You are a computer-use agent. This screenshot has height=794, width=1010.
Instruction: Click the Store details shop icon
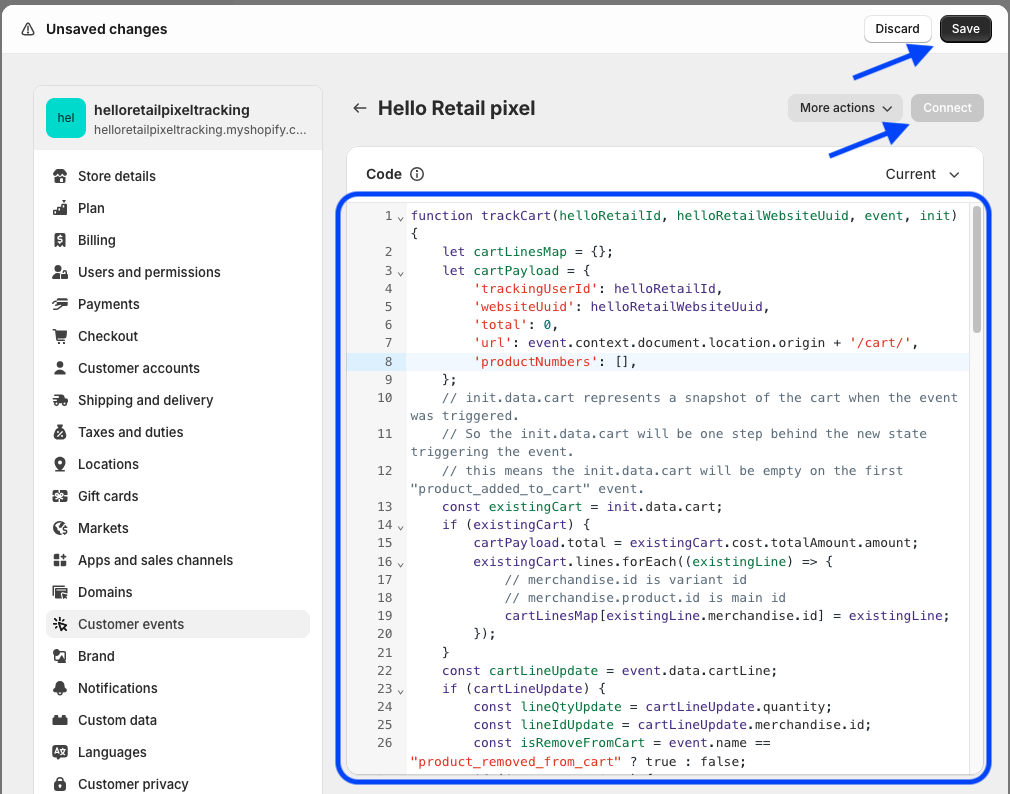pyautogui.click(x=60, y=176)
